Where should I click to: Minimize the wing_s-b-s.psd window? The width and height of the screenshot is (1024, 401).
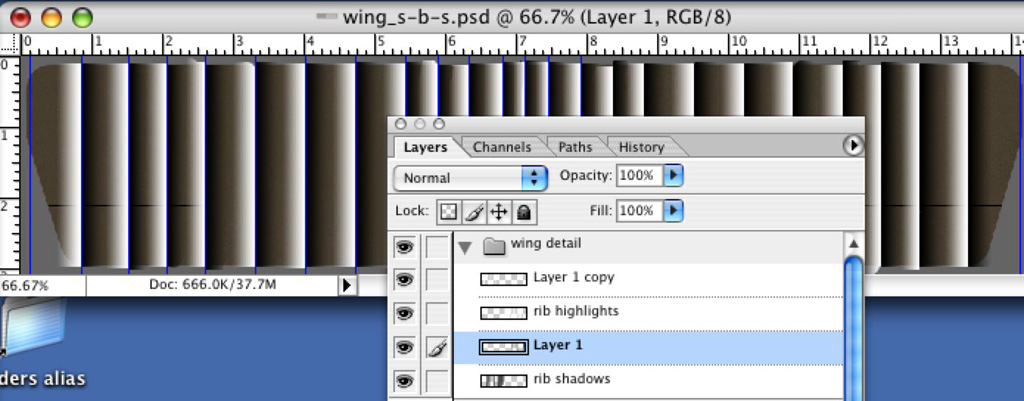coord(51,18)
